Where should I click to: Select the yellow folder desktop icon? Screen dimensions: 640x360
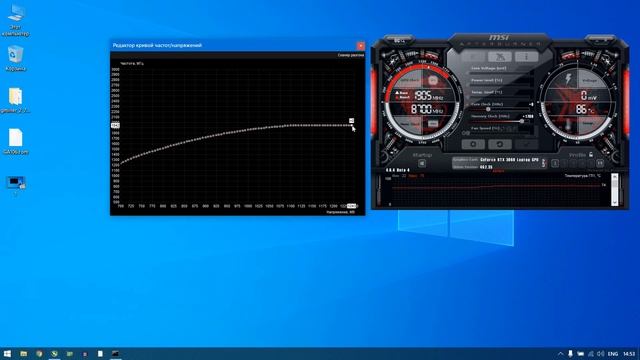16,100
